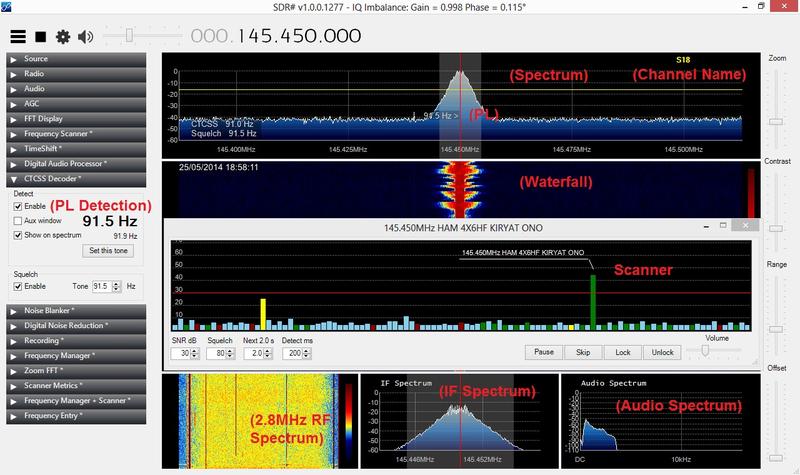Expand the Frequency Scanner panel
Viewport: 800px width, 475px height.
(x=76, y=134)
